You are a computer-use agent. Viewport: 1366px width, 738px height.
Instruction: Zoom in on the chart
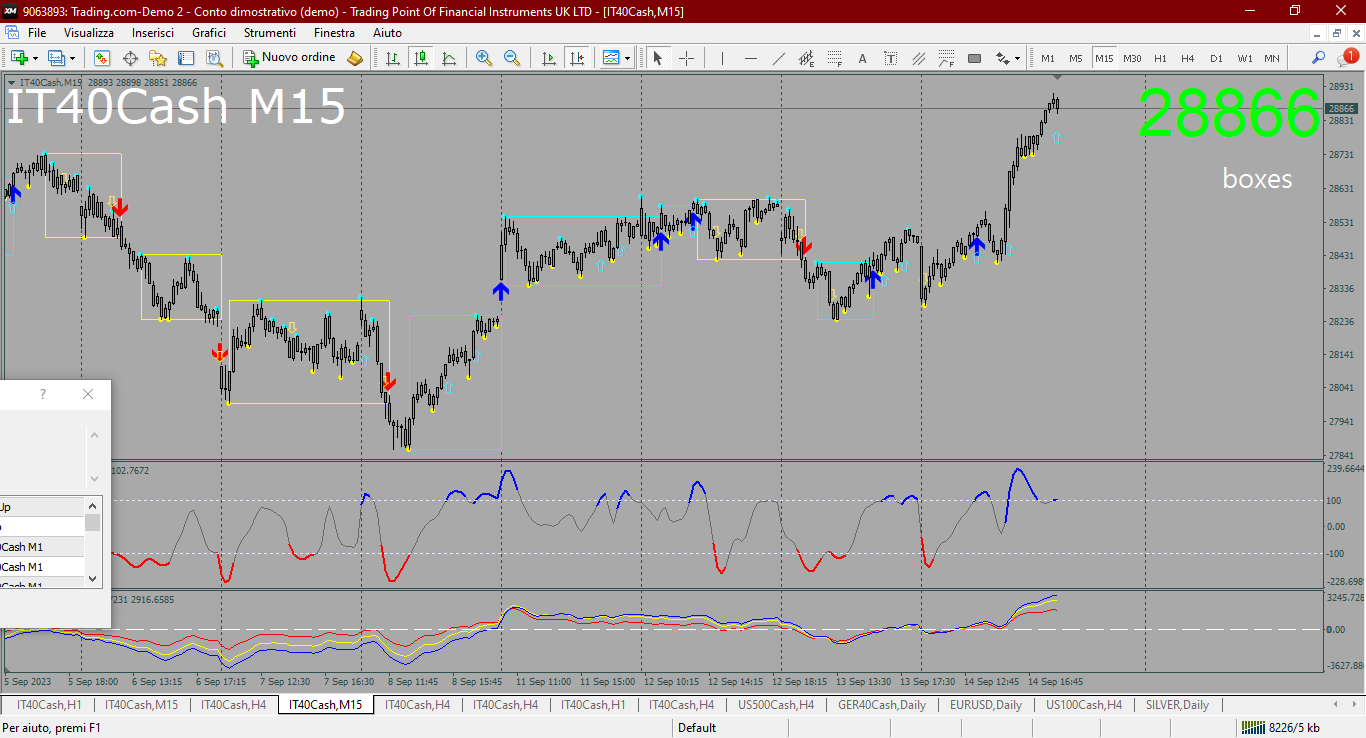tap(484, 58)
